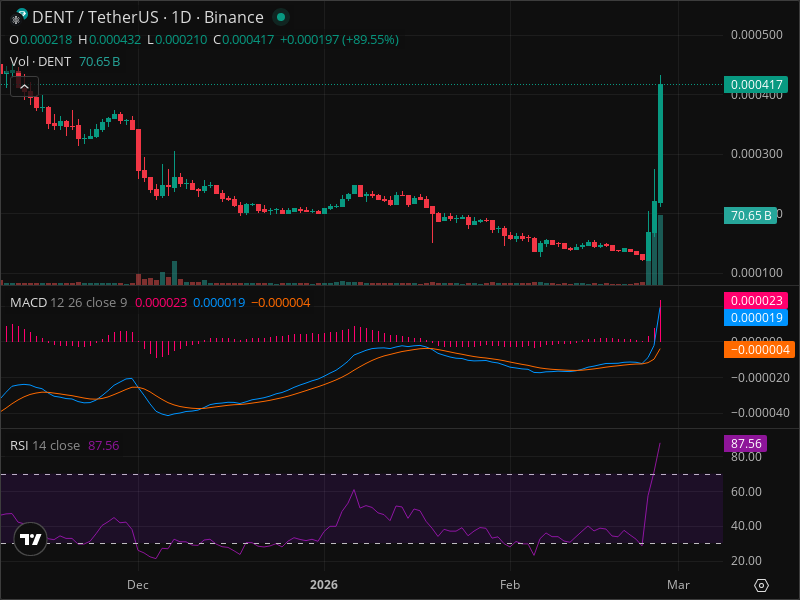Click the volume value 70.65 B in the legend

pos(99,62)
